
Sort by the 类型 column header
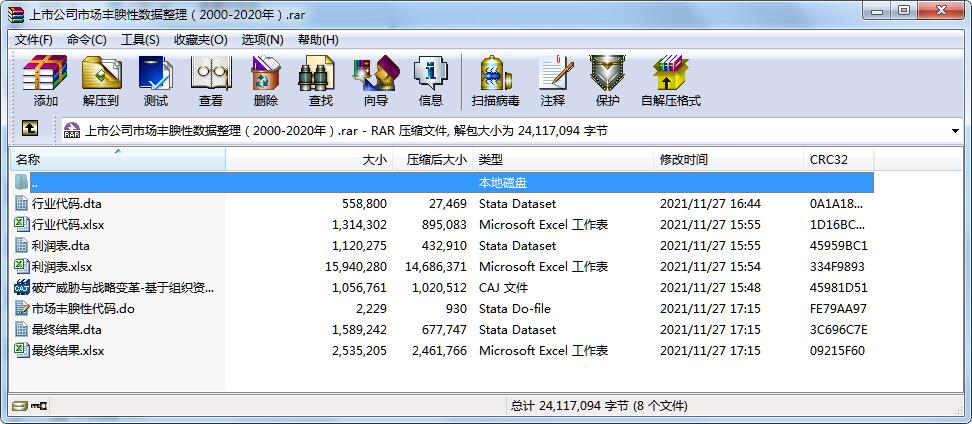click(x=563, y=160)
